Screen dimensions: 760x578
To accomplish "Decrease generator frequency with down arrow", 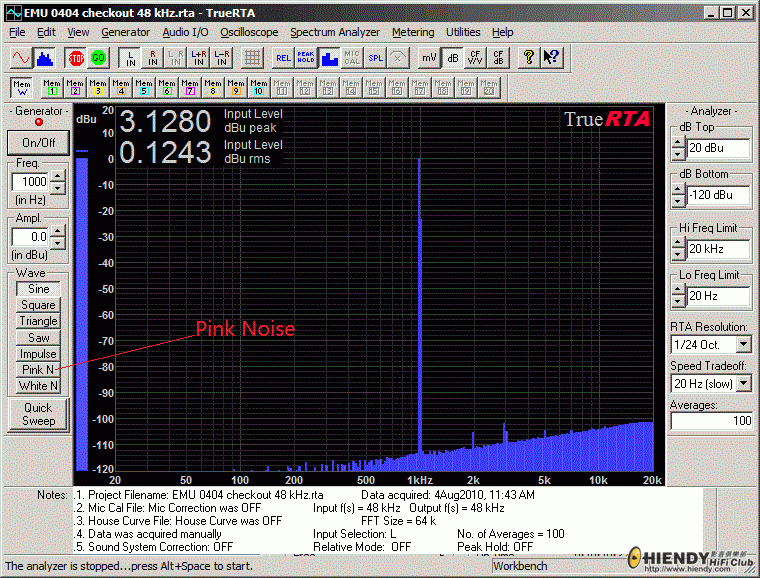I will tap(58, 188).
